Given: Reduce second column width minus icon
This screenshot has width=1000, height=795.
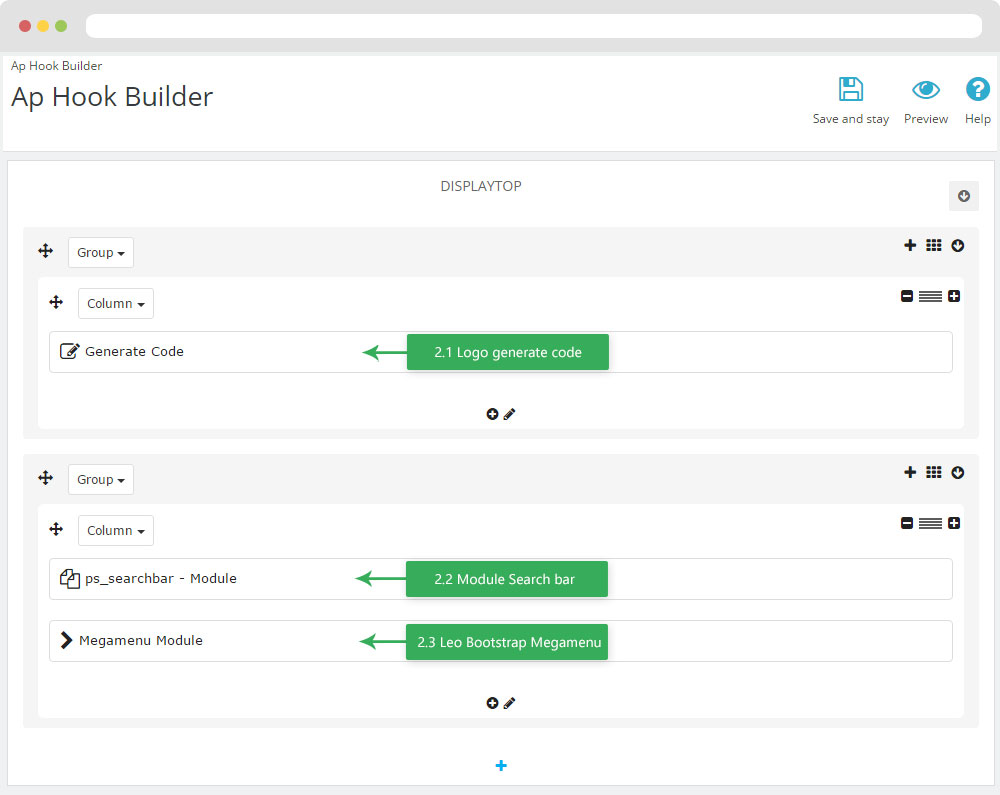Looking at the screenshot, I should point(907,523).
